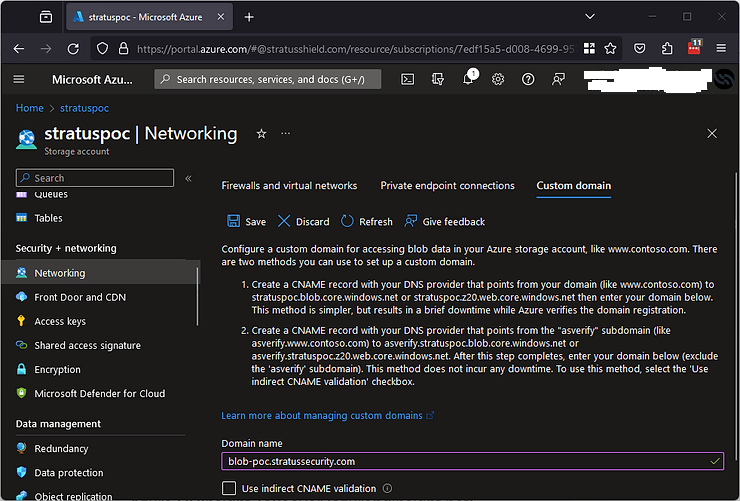The height and width of the screenshot is (501, 740).
Task: Open Directories and subscriptions filter icon
Action: coord(437,79)
